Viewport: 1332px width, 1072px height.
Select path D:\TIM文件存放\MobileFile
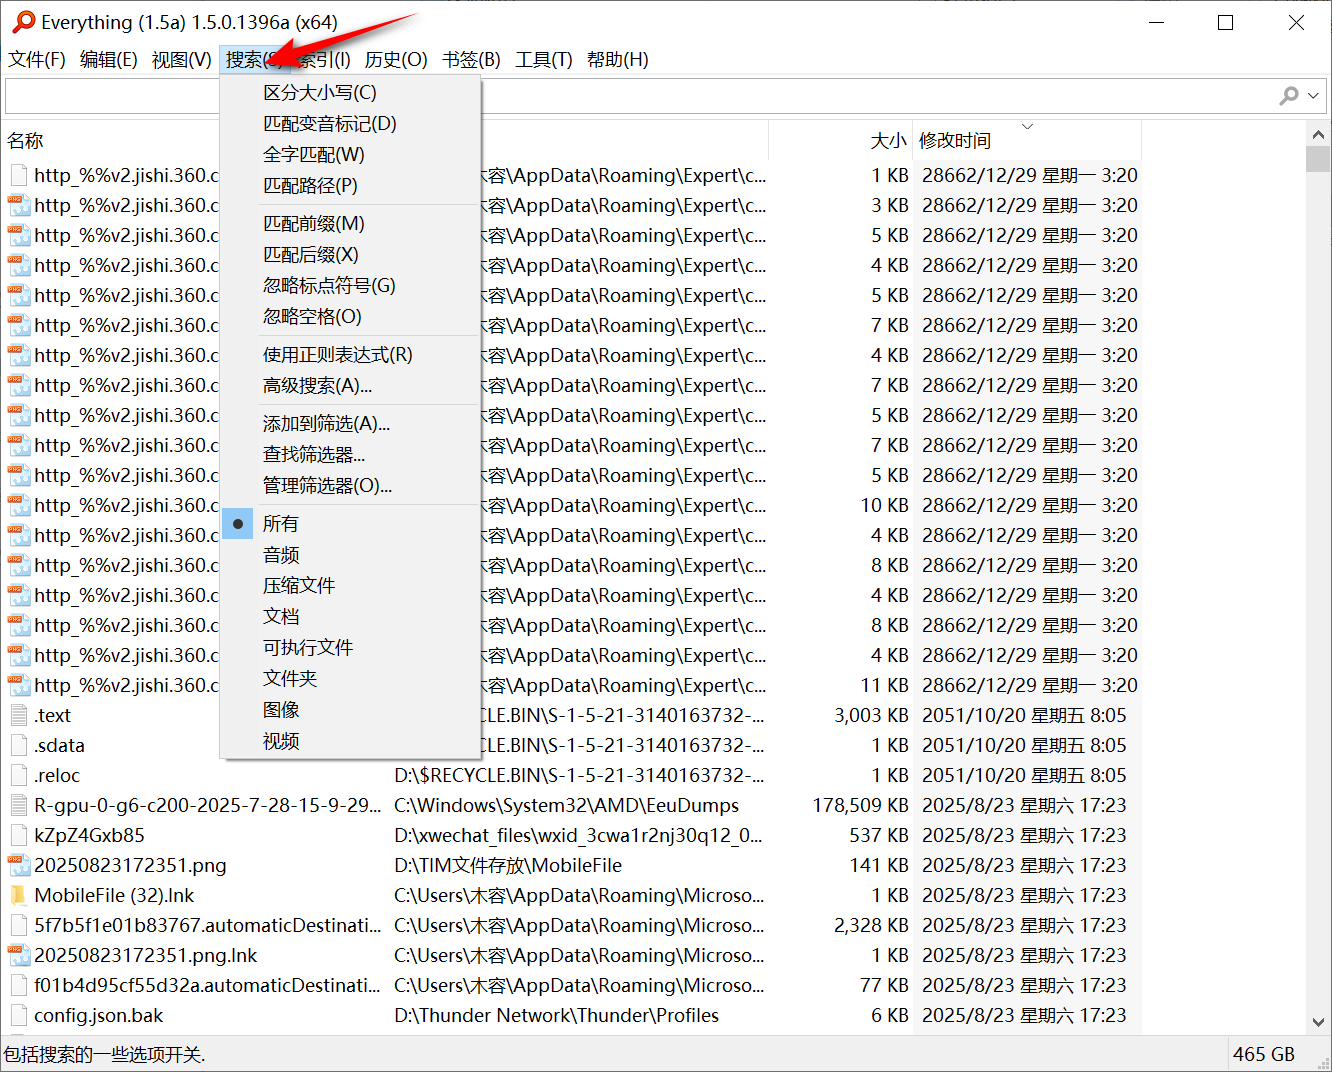pyautogui.click(x=508, y=865)
